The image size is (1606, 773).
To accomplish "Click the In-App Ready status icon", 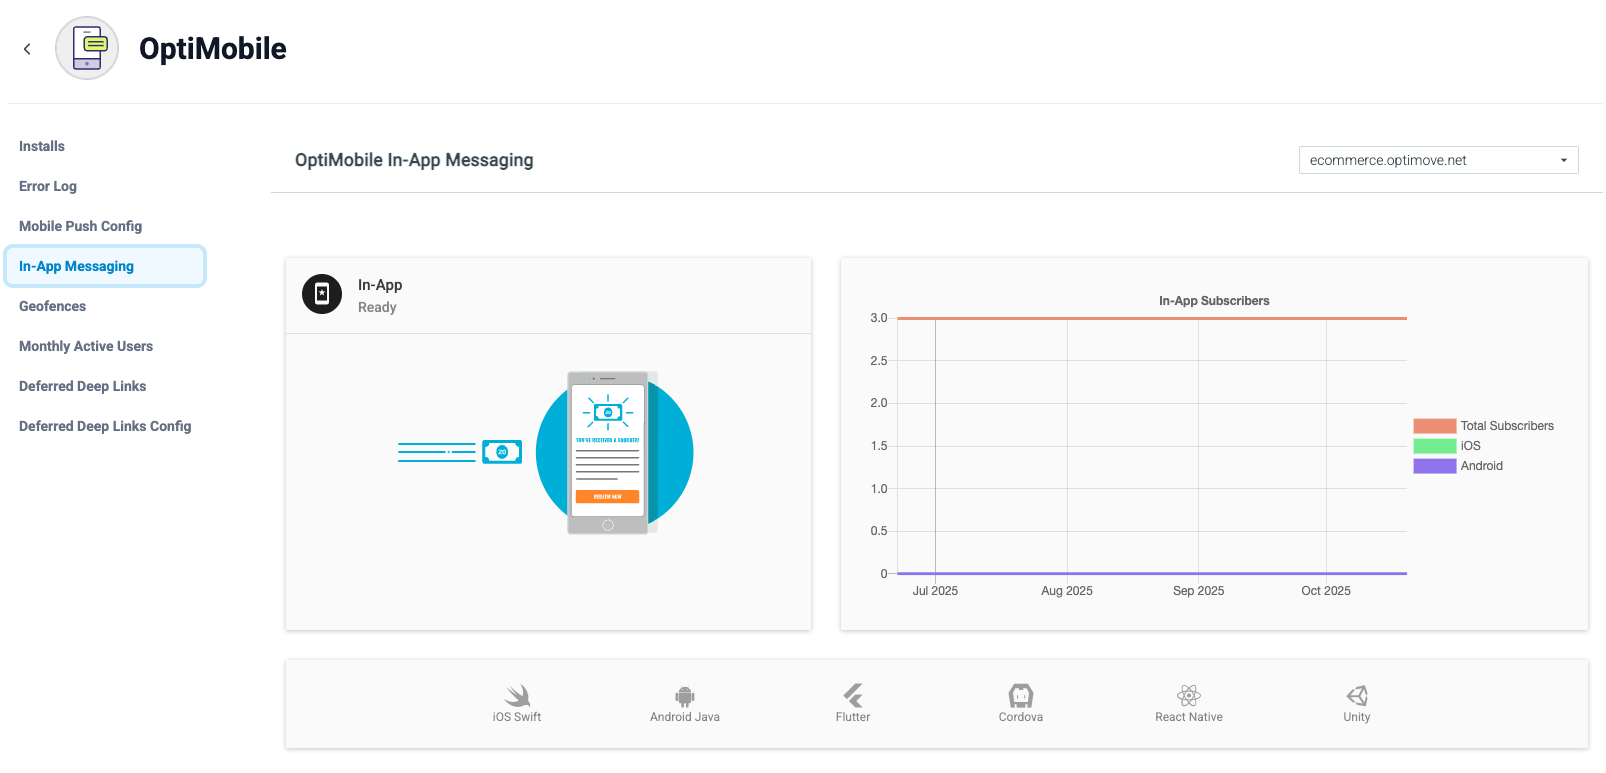I will tap(322, 294).
